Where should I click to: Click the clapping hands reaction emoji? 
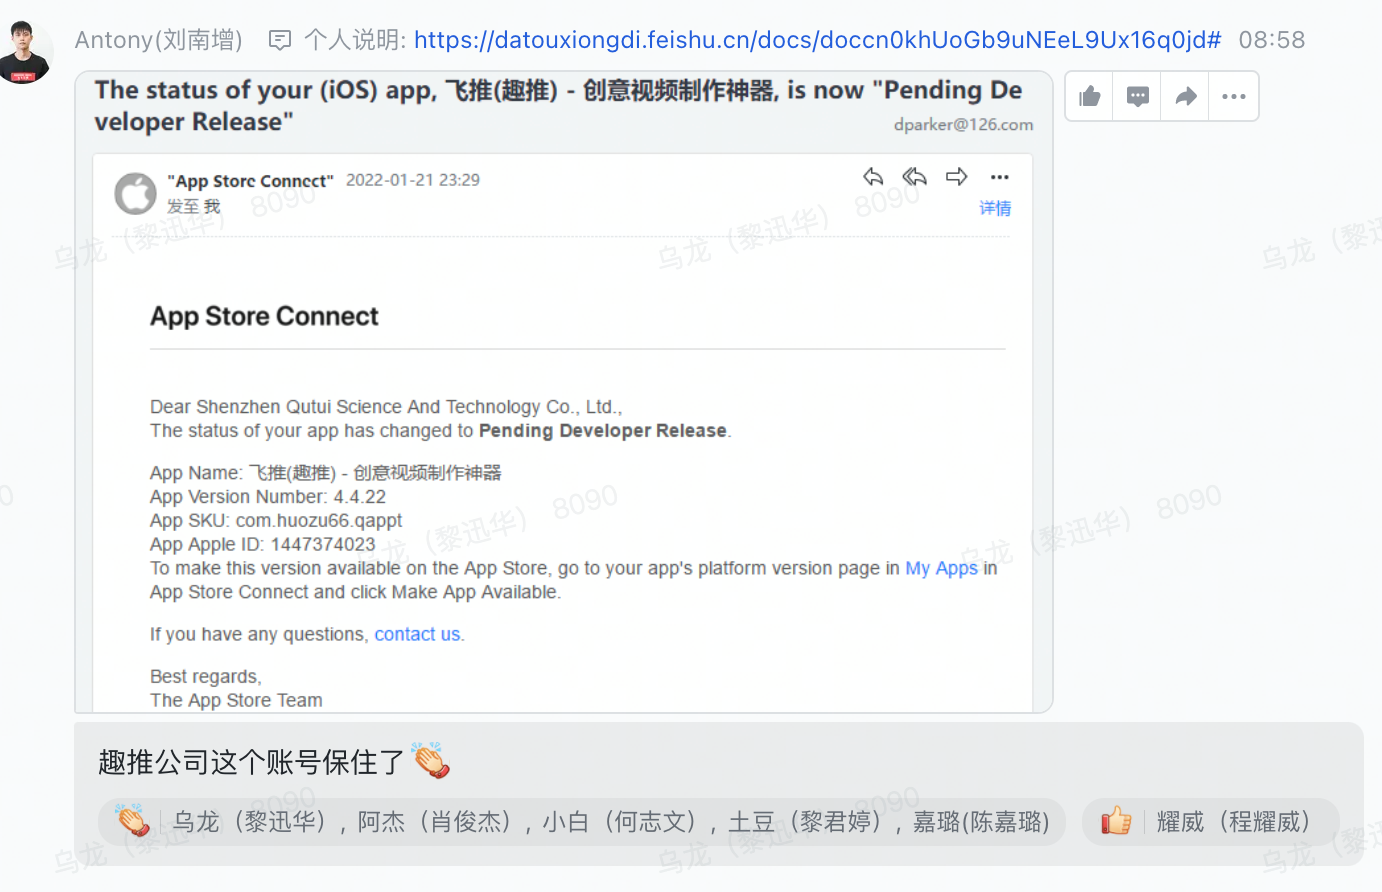point(133,822)
